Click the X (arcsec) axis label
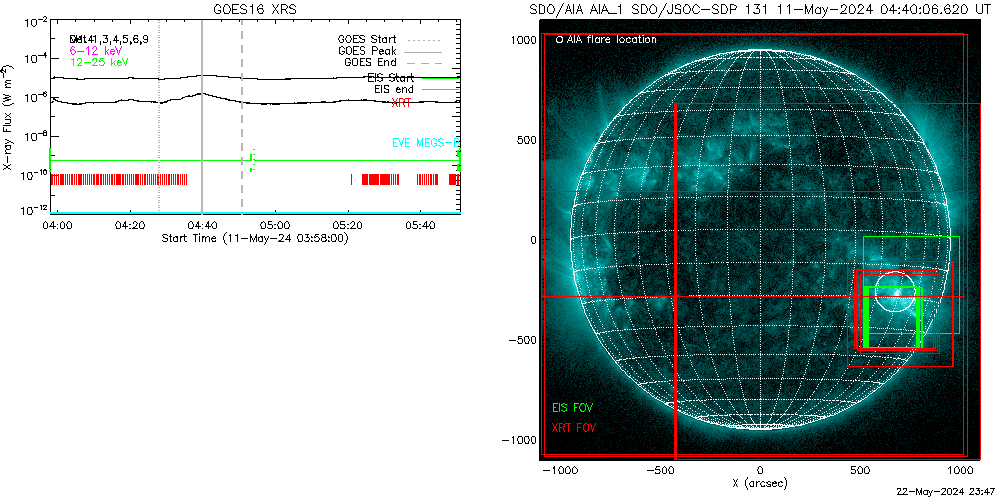This screenshot has height=500, width=1000. (x=760, y=483)
